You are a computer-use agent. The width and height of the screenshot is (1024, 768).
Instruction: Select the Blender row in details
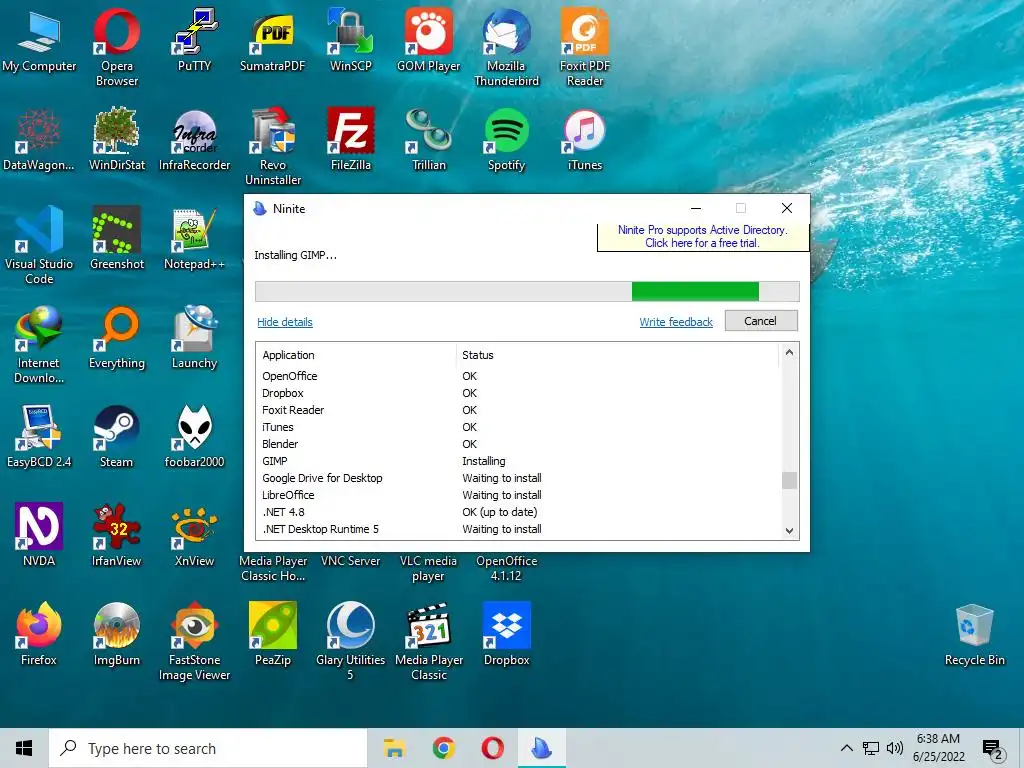(x=518, y=444)
